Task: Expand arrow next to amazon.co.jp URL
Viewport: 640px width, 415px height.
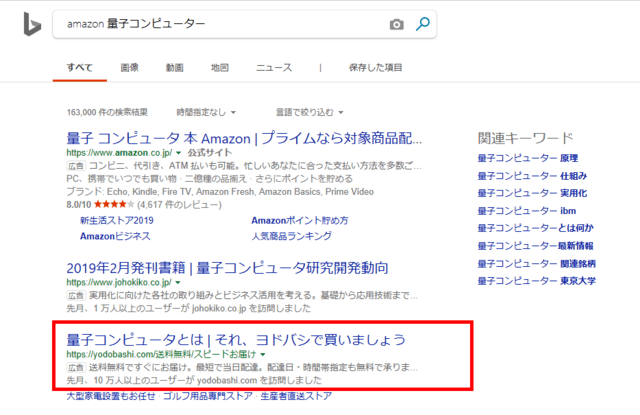Action: pyautogui.click(x=178, y=153)
